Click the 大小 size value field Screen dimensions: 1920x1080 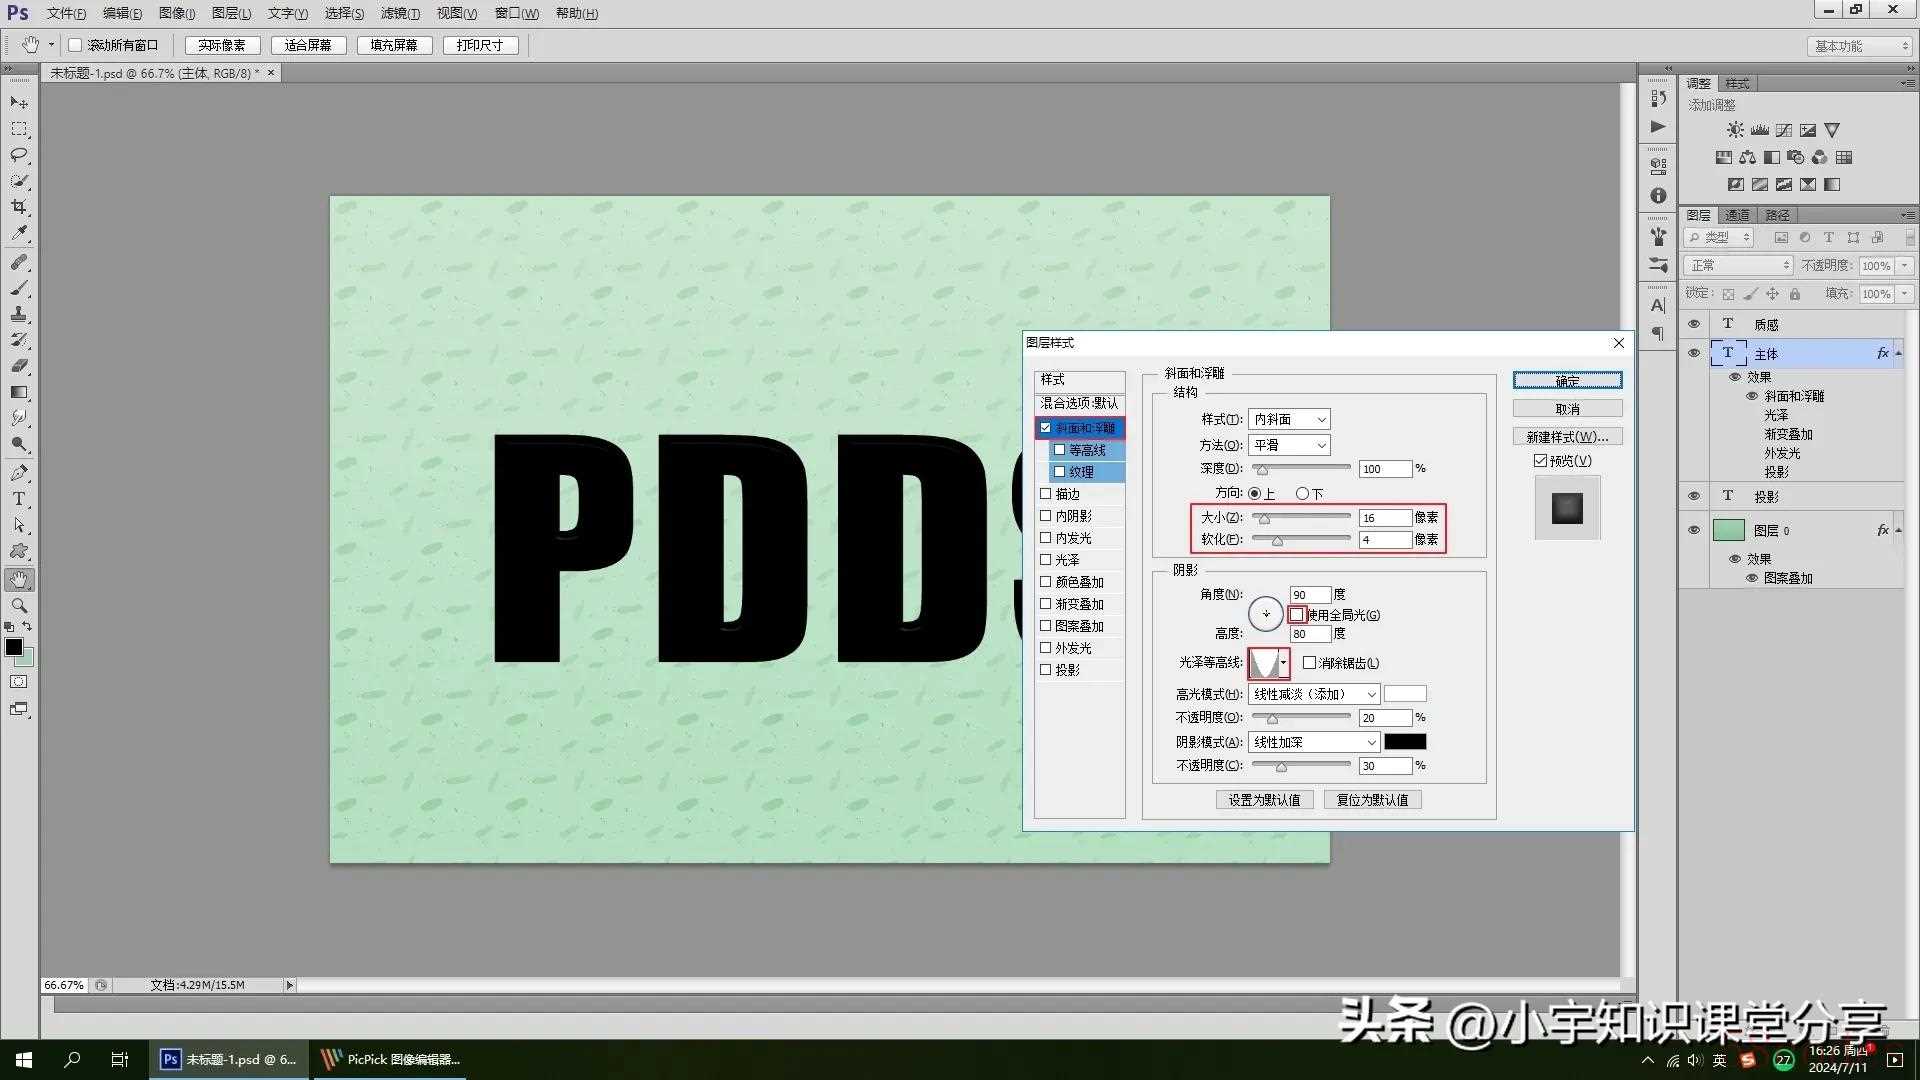click(x=1384, y=518)
